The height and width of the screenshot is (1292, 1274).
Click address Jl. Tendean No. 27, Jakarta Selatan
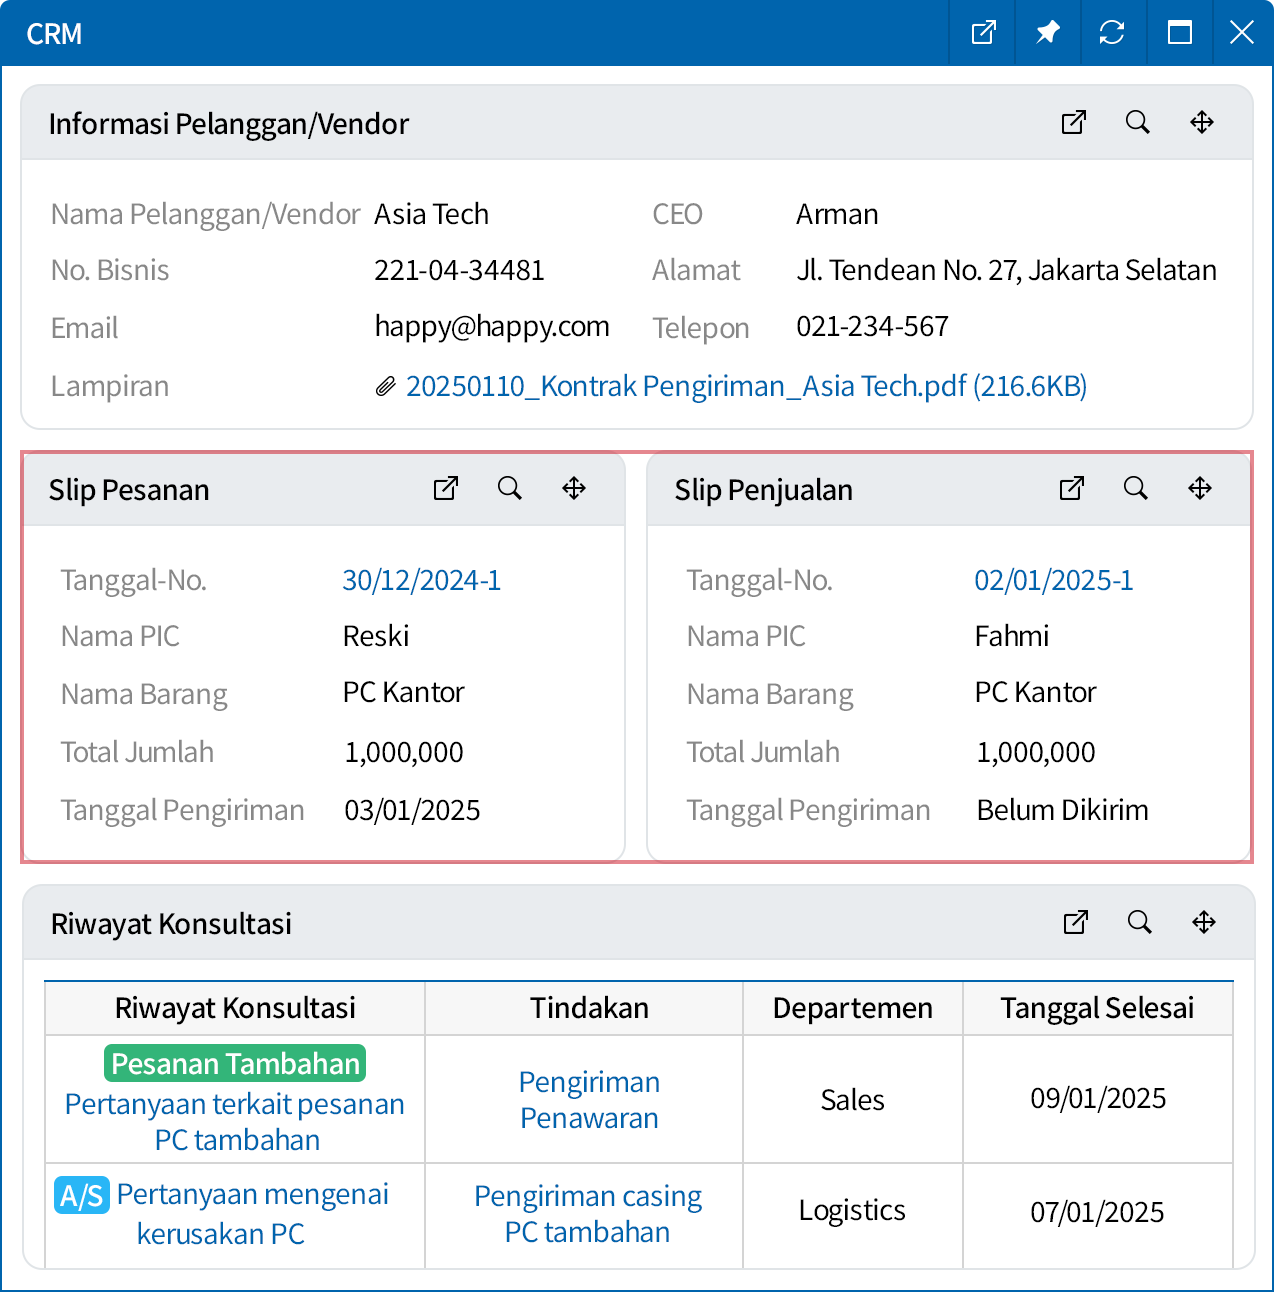click(x=1007, y=270)
